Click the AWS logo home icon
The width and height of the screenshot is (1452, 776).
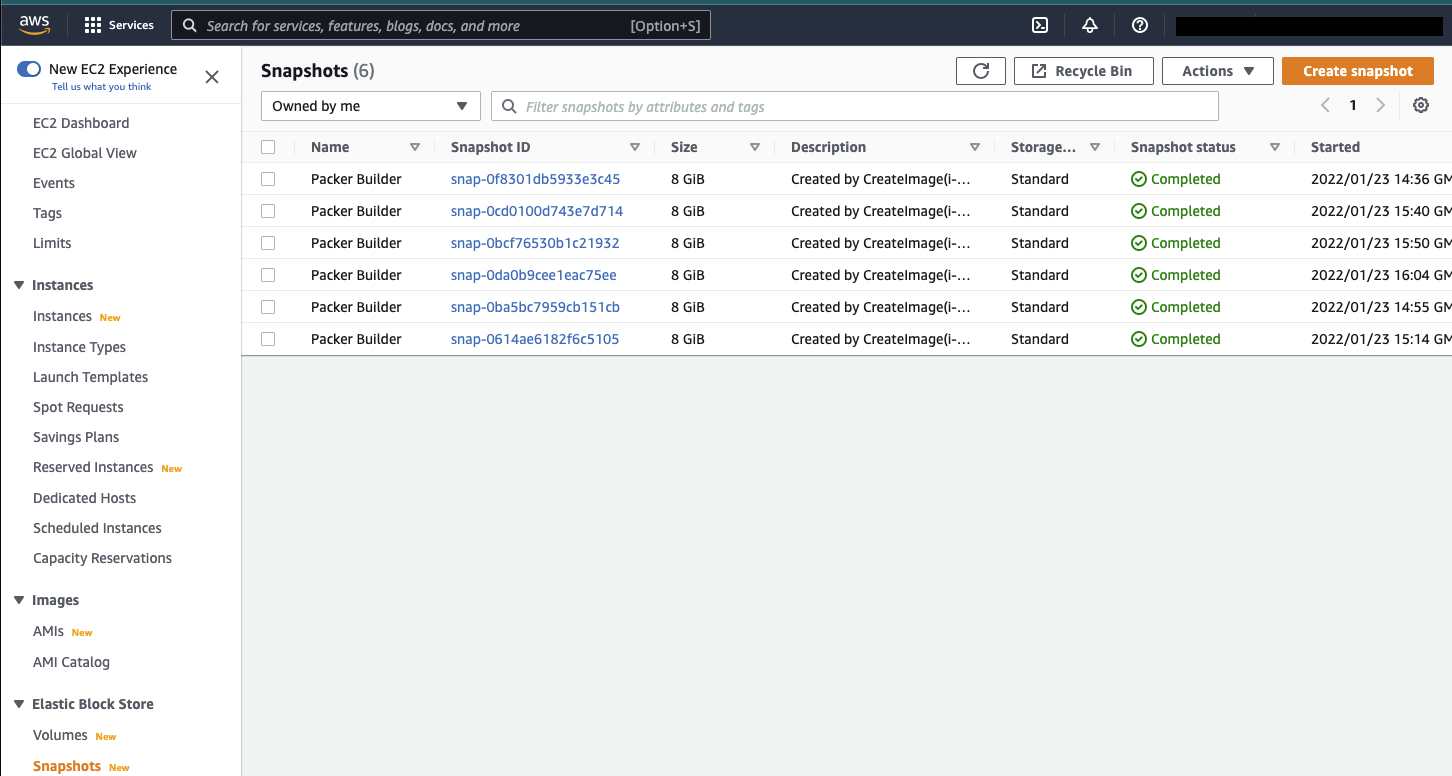tap(34, 25)
